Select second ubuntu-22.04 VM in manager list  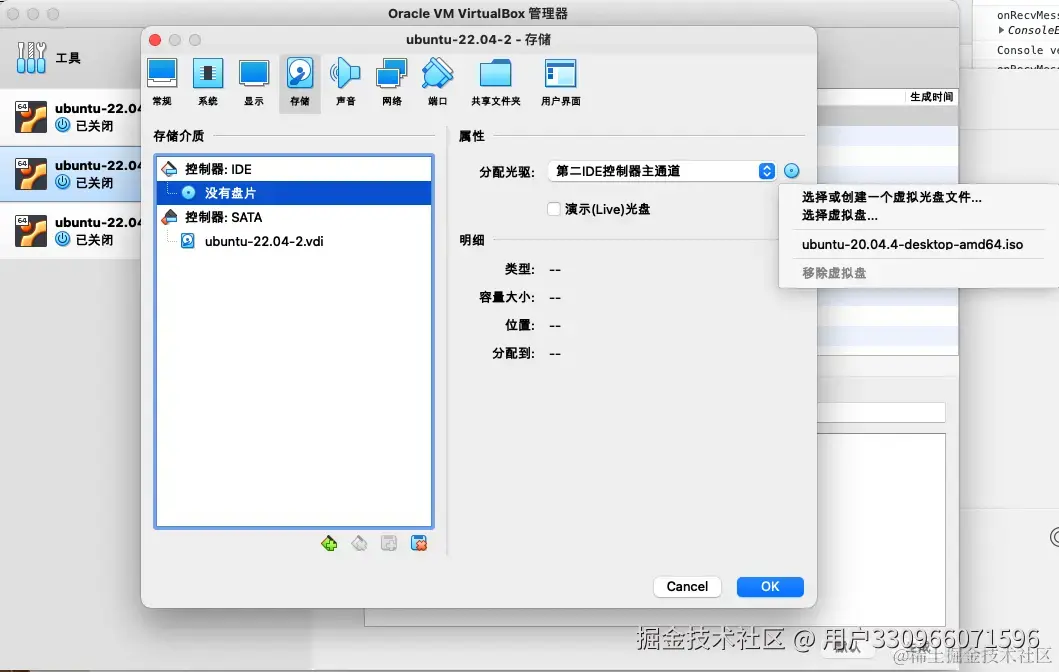coord(71,174)
